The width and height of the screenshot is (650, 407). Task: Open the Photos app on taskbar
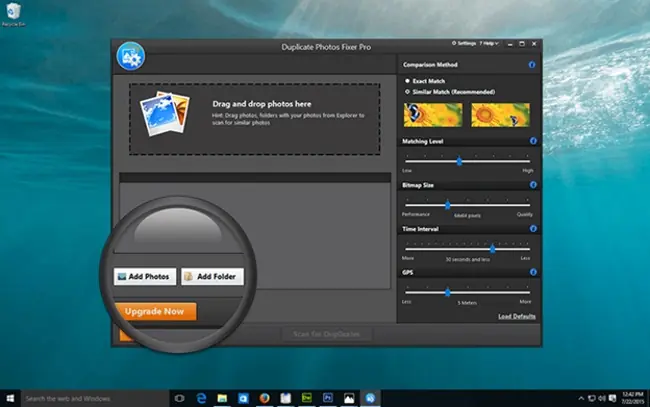point(349,398)
